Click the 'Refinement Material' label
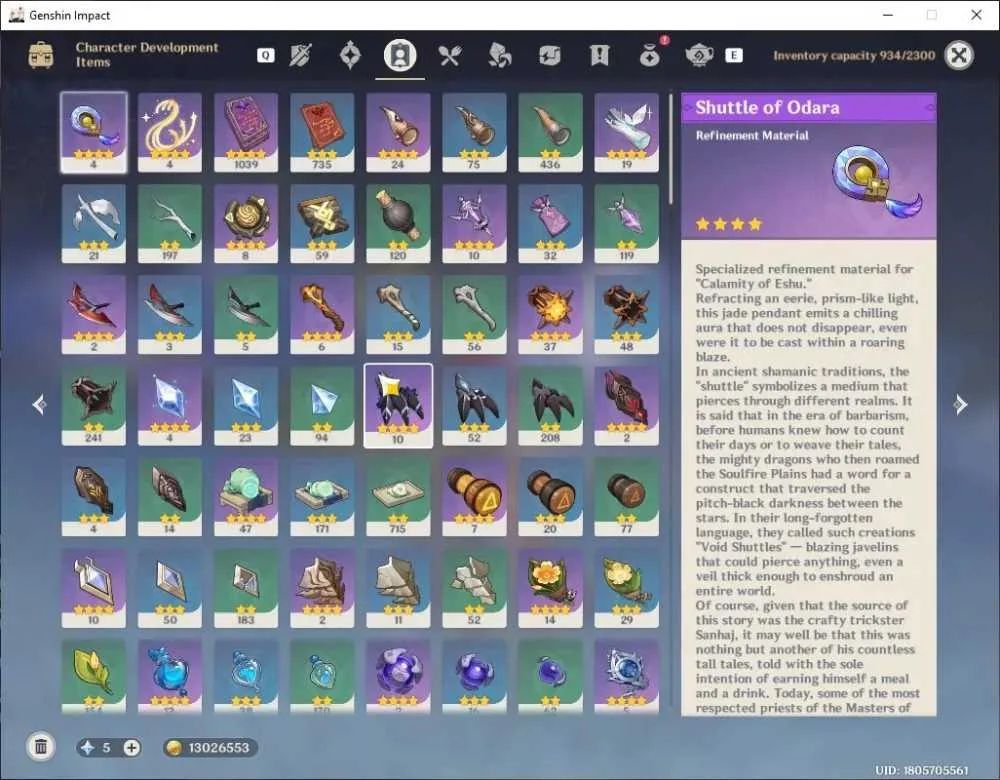 coord(752,135)
